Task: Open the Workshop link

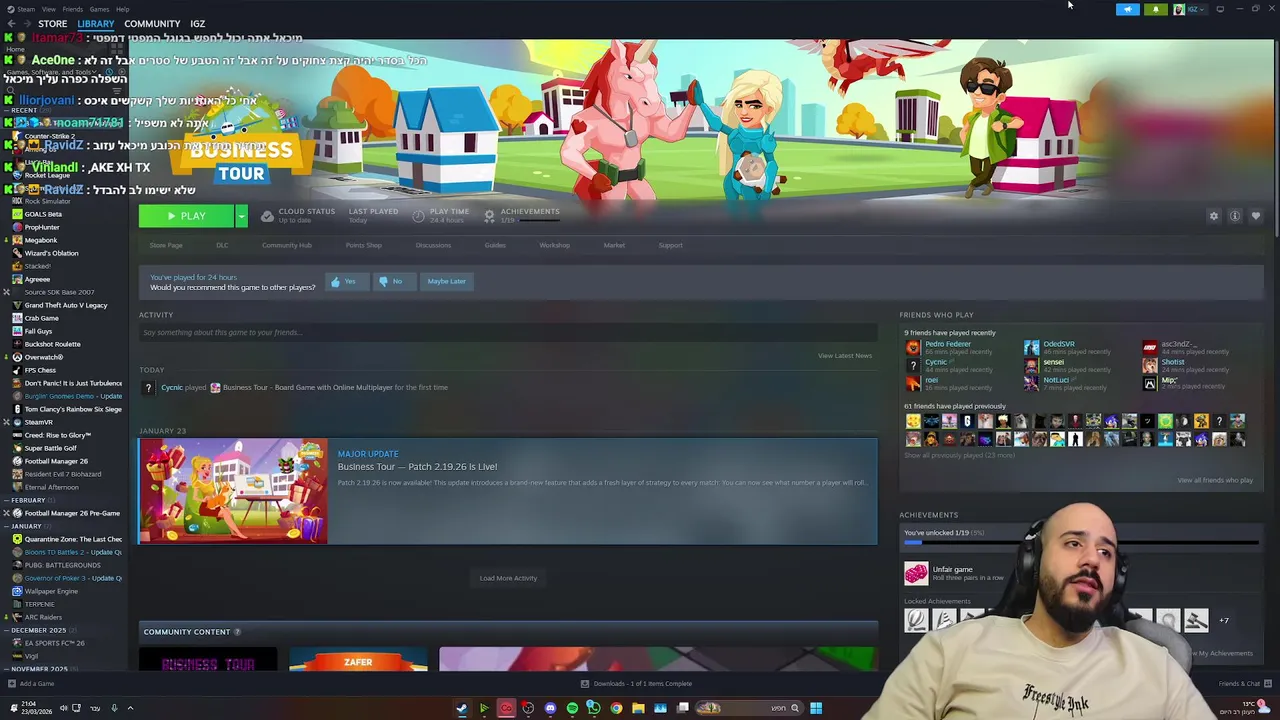Action: tap(554, 245)
